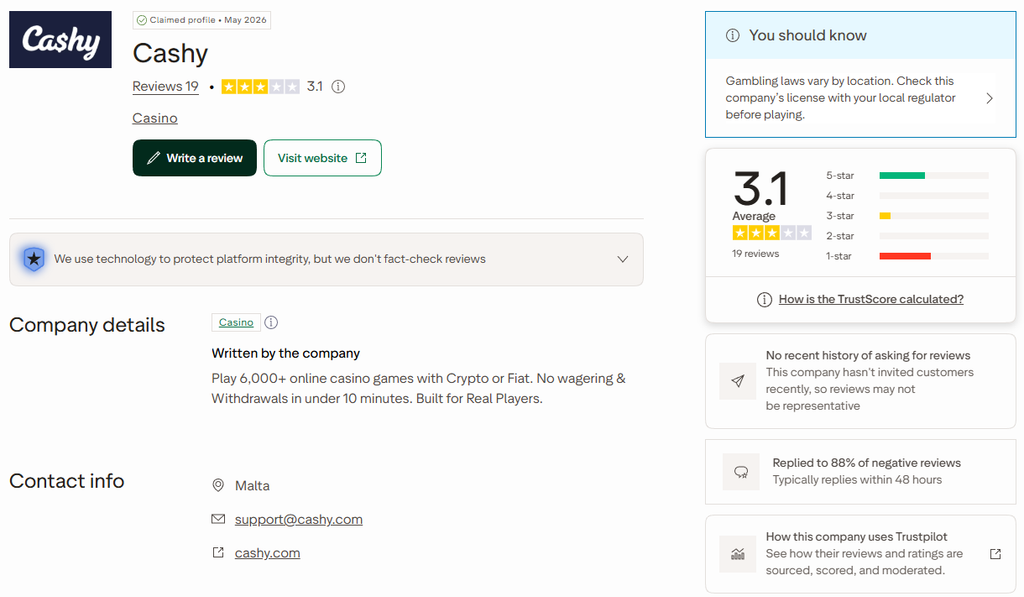Click the speech bubble replies icon
Image resolution: width=1024 pixels, height=597 pixels.
pos(741,472)
